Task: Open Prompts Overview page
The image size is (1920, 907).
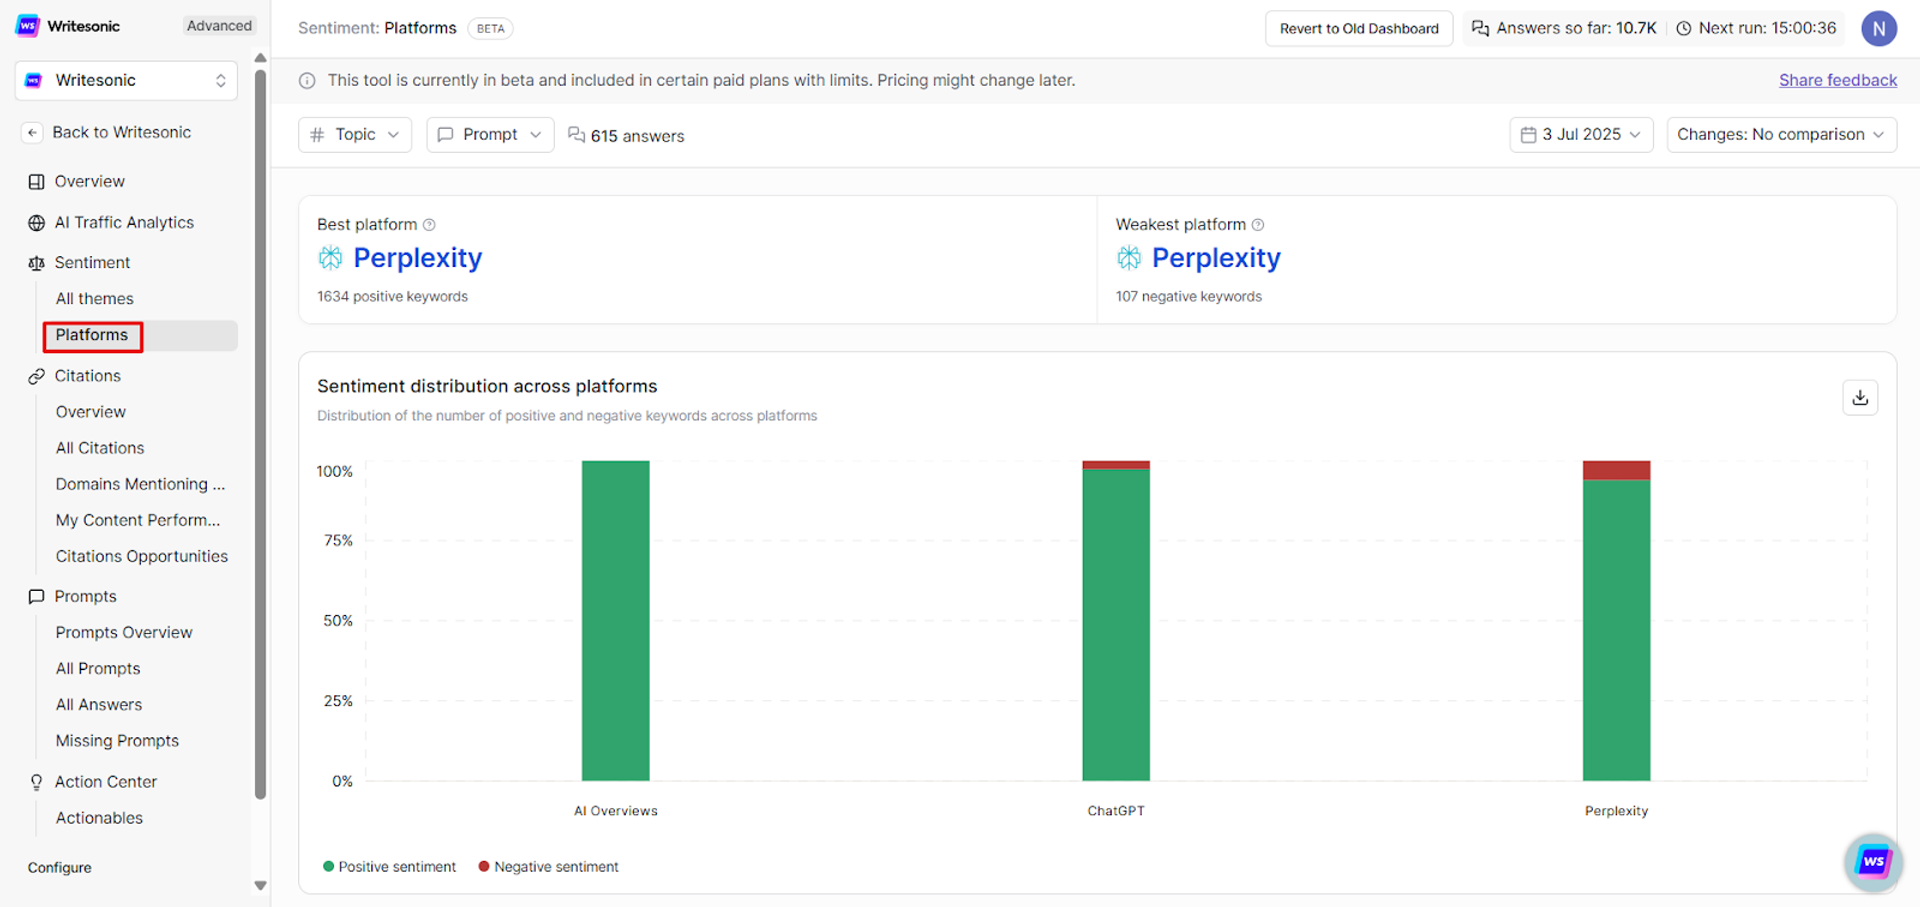Action: 124,632
